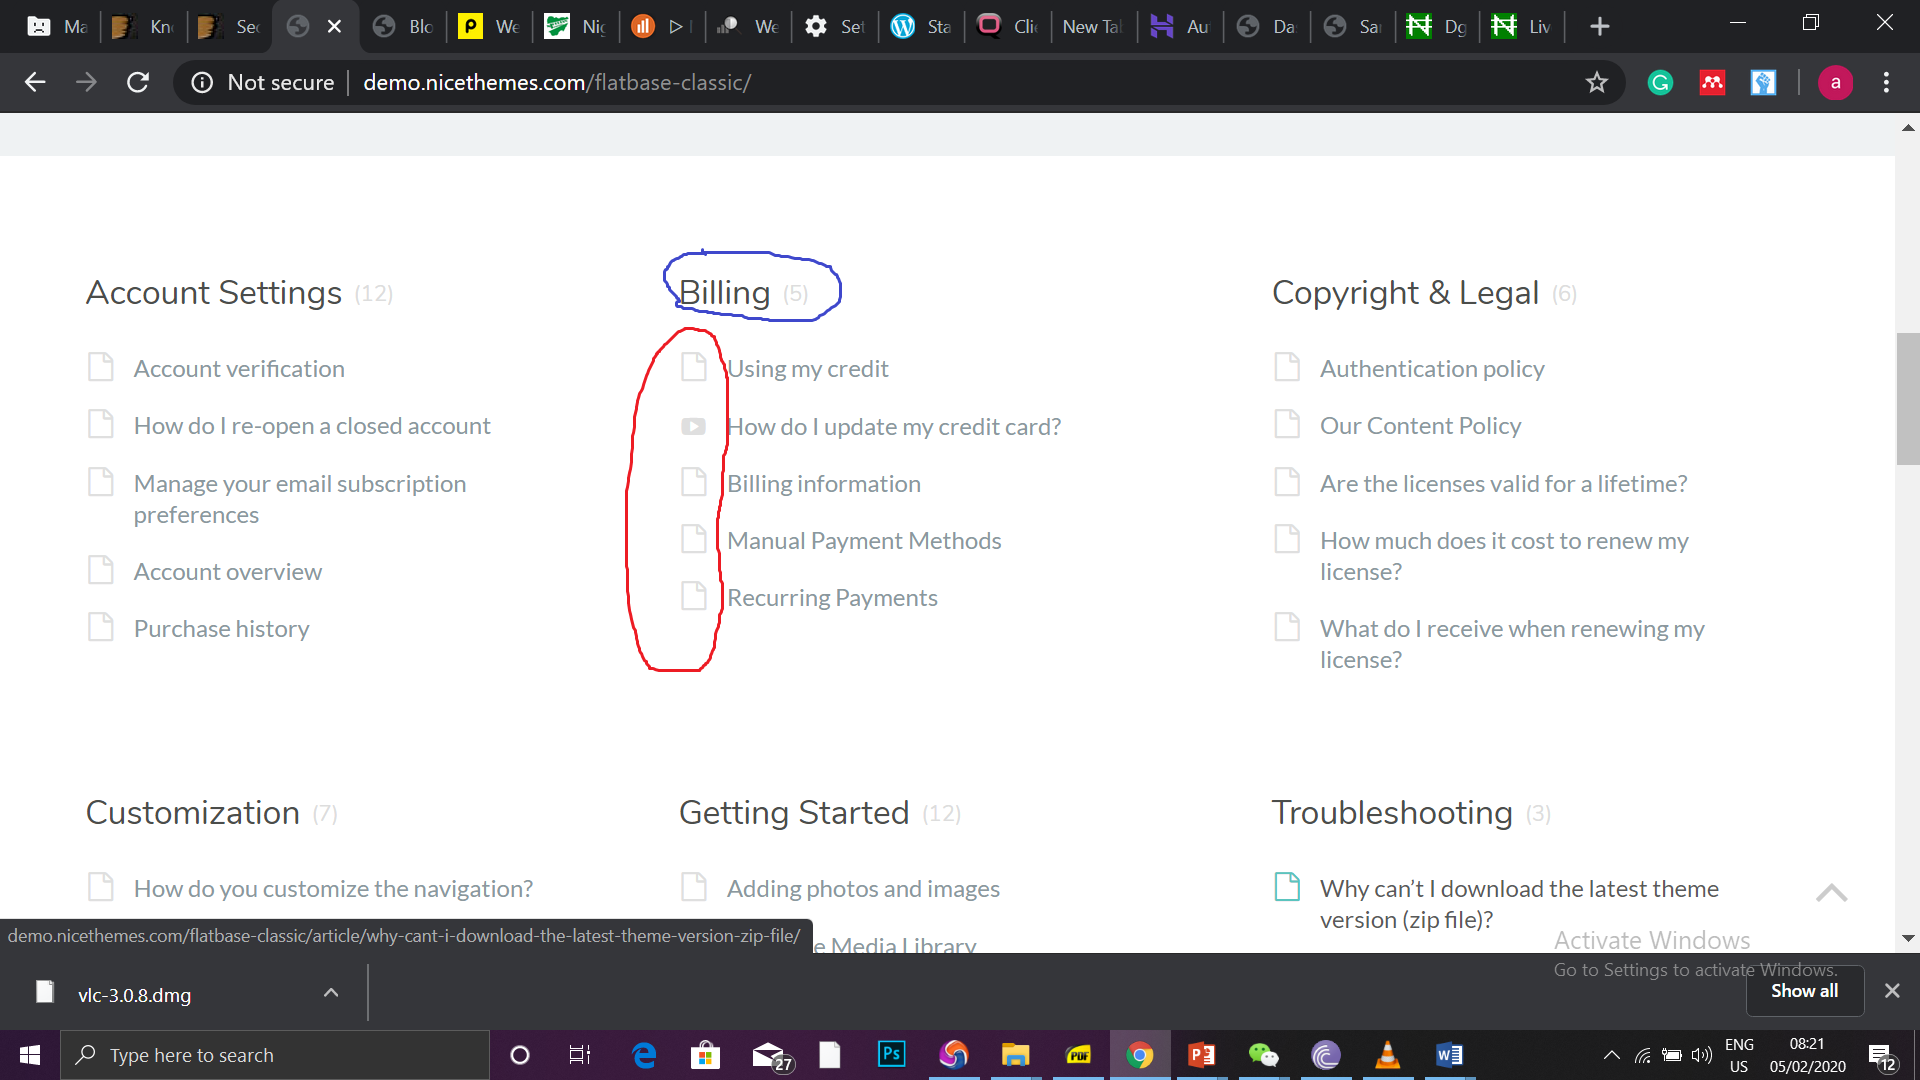Open VLC from the taskbar

[1387, 1055]
